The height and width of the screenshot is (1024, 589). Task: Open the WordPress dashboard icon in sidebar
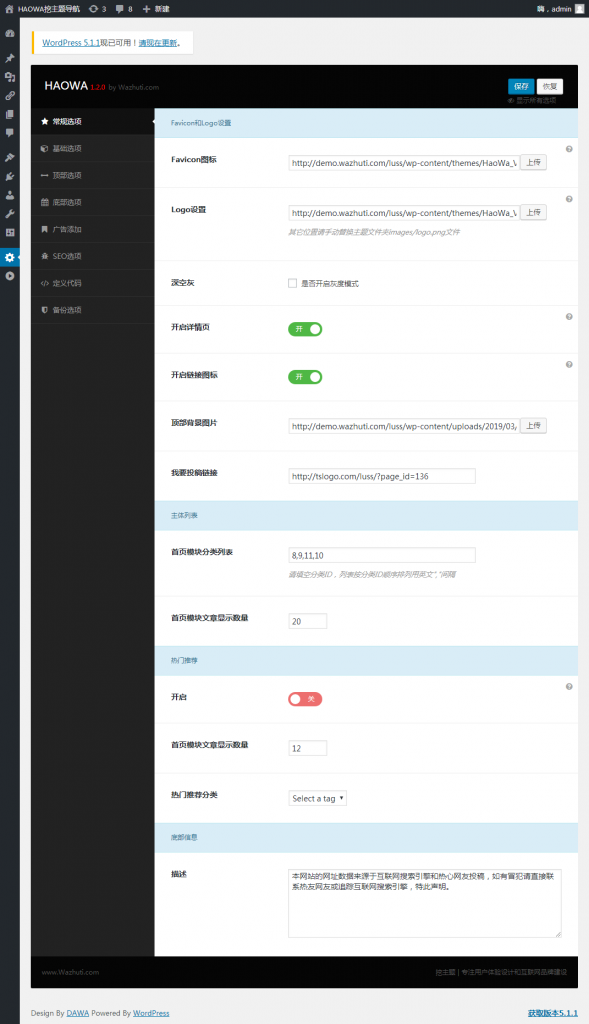pyautogui.click(x=10, y=33)
